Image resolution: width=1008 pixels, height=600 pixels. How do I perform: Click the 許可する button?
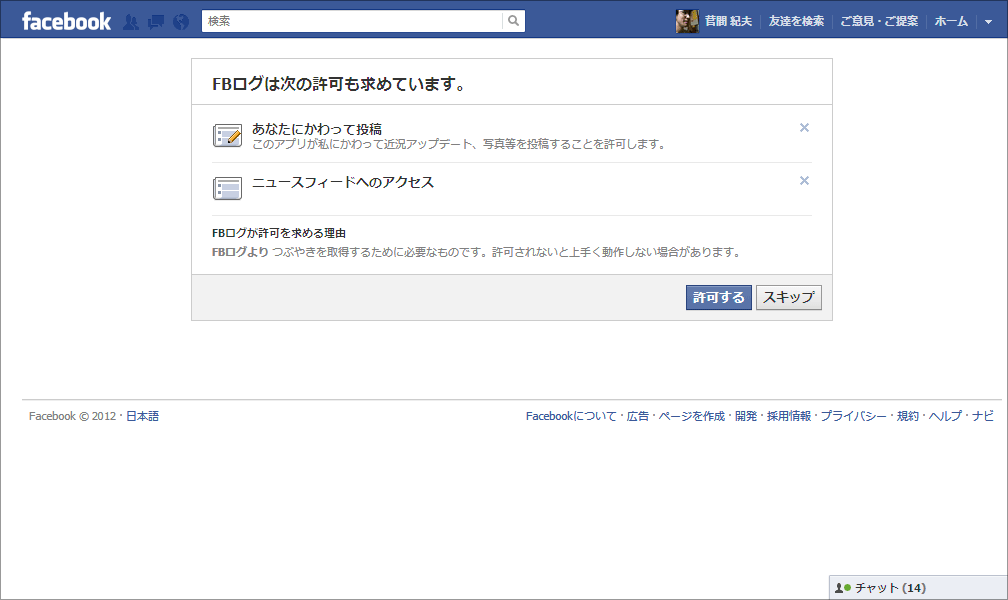tap(719, 298)
